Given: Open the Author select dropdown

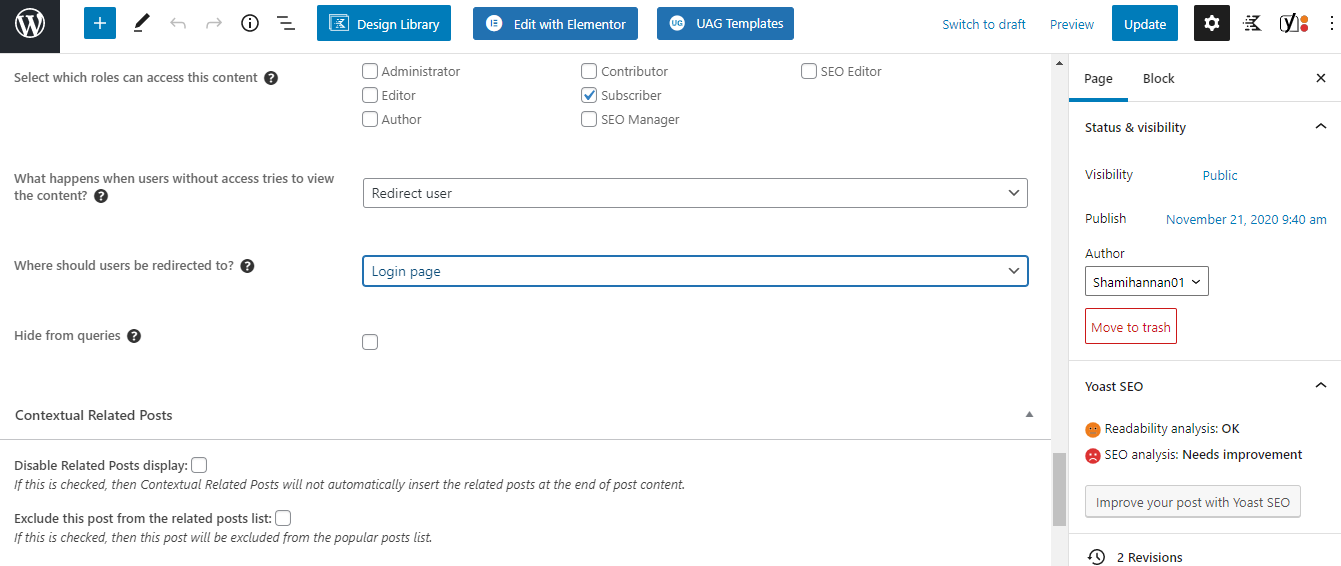Looking at the screenshot, I should pyautogui.click(x=1147, y=282).
